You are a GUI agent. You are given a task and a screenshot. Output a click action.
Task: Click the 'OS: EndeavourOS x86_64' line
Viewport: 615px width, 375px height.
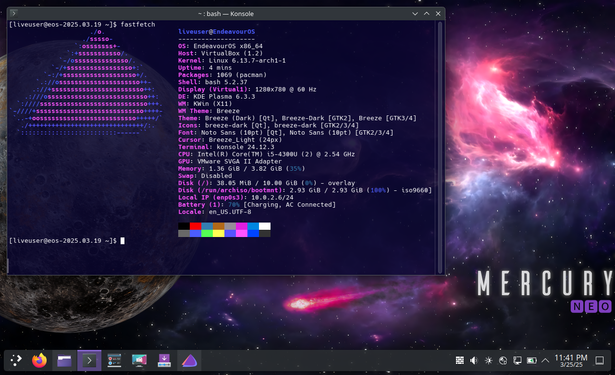pyautogui.click(x=220, y=46)
